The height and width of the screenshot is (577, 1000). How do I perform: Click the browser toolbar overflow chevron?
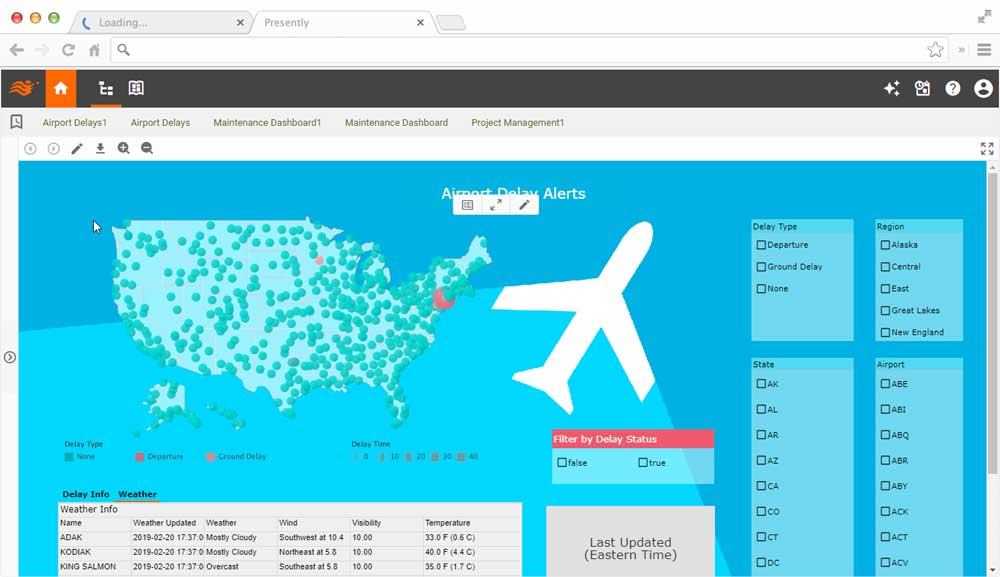click(x=961, y=50)
